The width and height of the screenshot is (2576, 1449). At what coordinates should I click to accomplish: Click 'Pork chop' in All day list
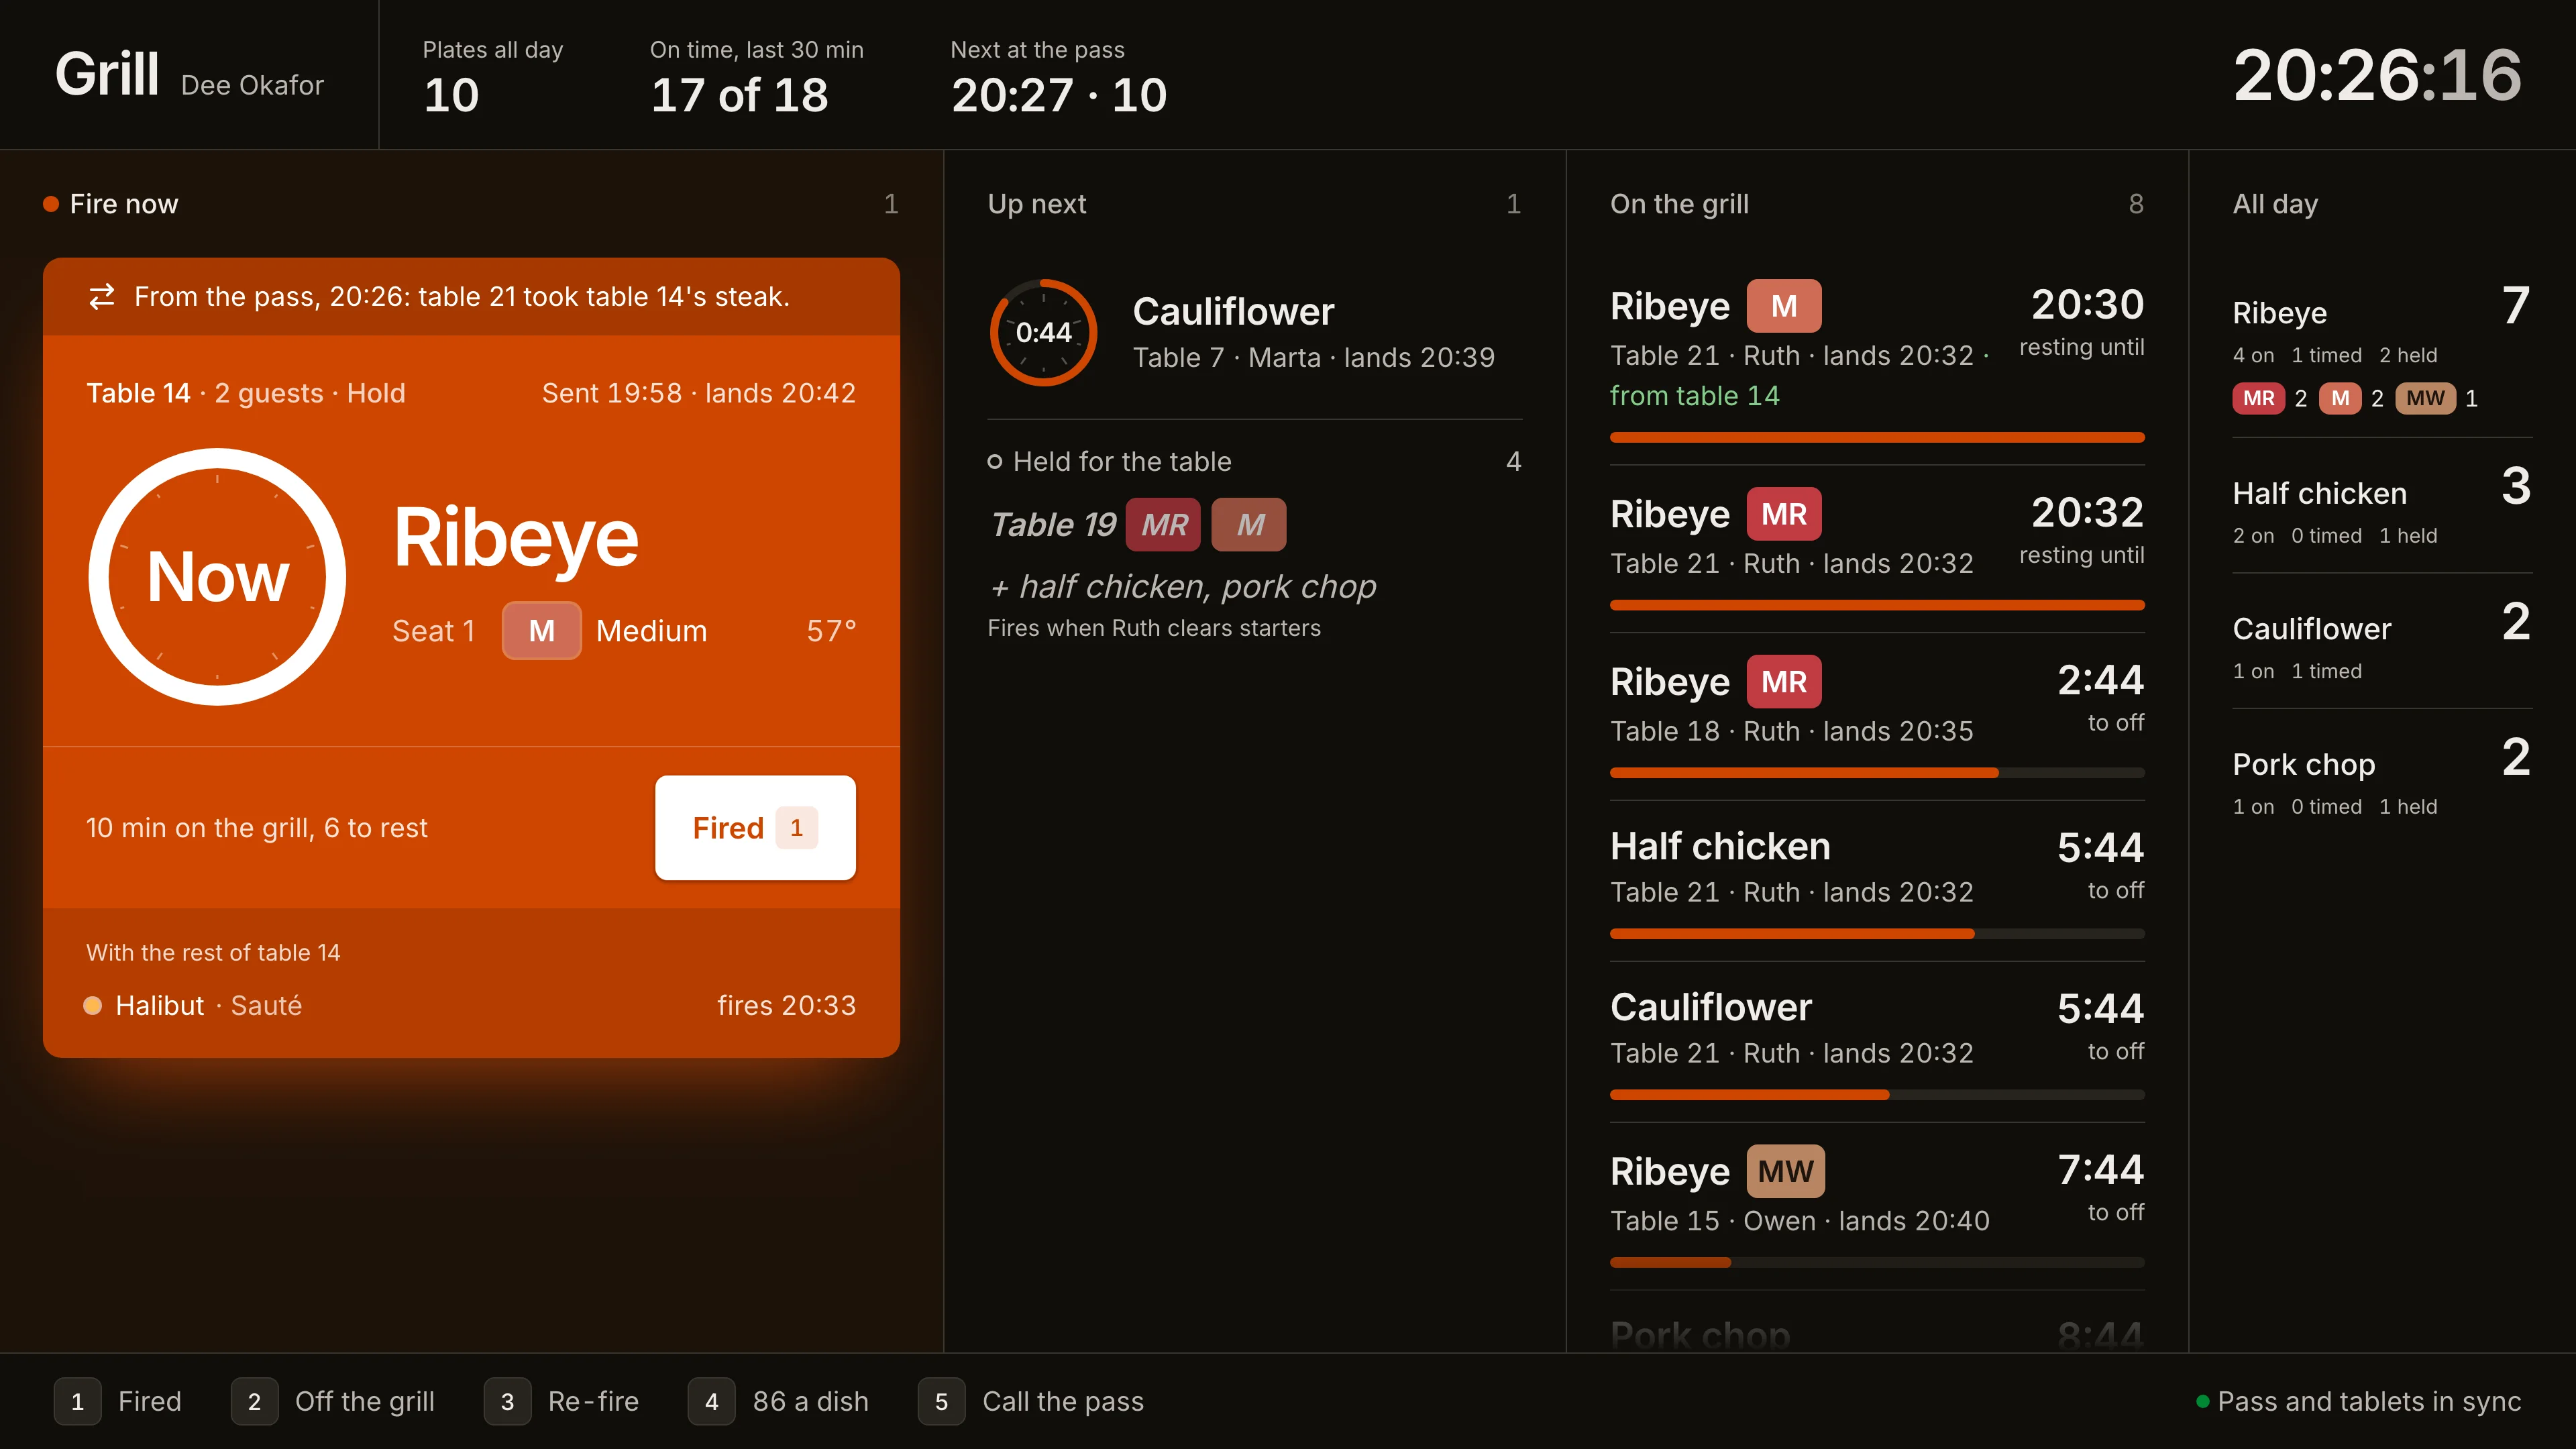pos(2303,764)
